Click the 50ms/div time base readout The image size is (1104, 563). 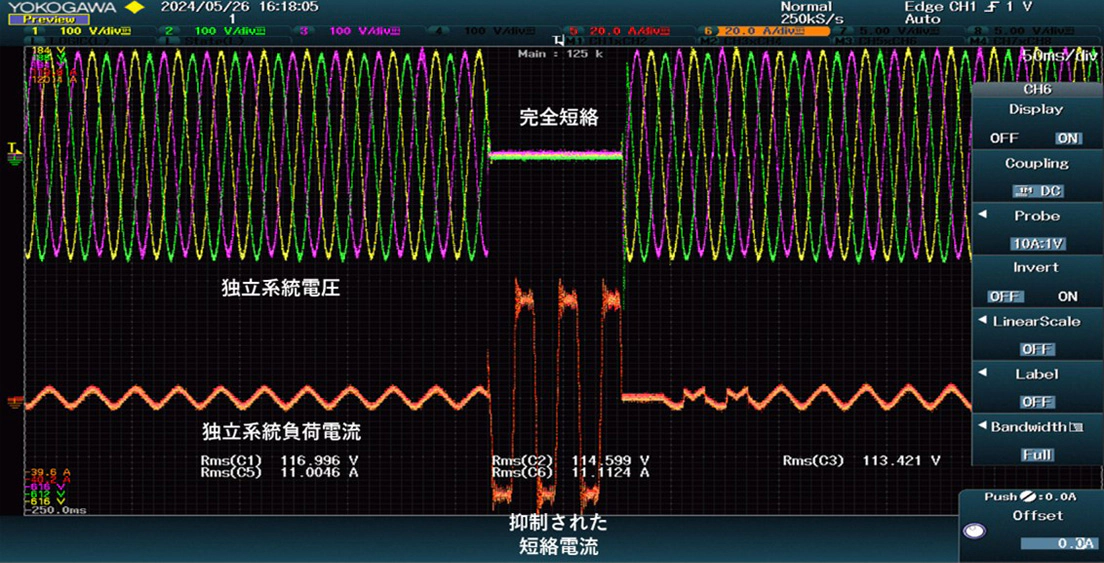coord(1062,55)
